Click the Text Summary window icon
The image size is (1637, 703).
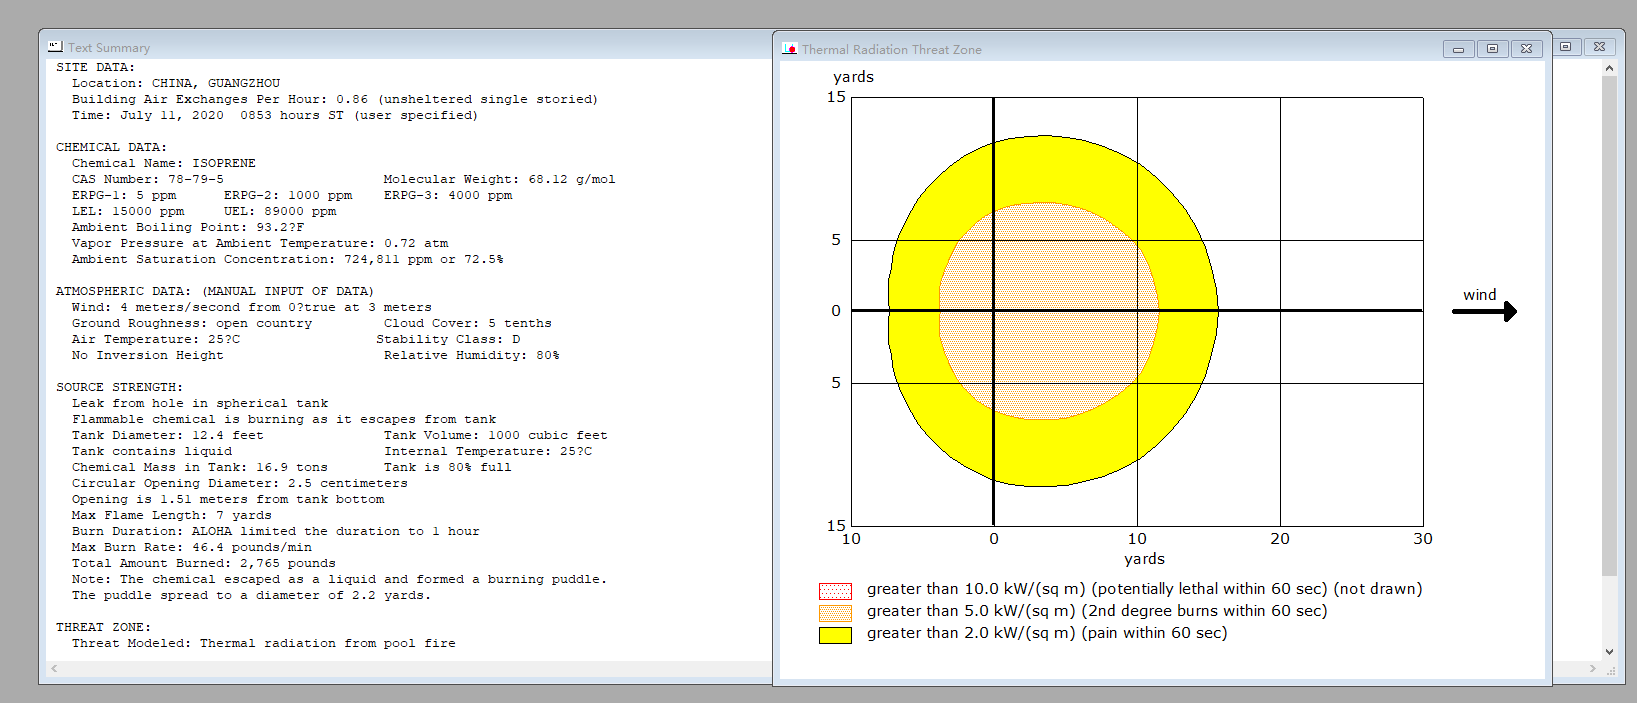55,47
